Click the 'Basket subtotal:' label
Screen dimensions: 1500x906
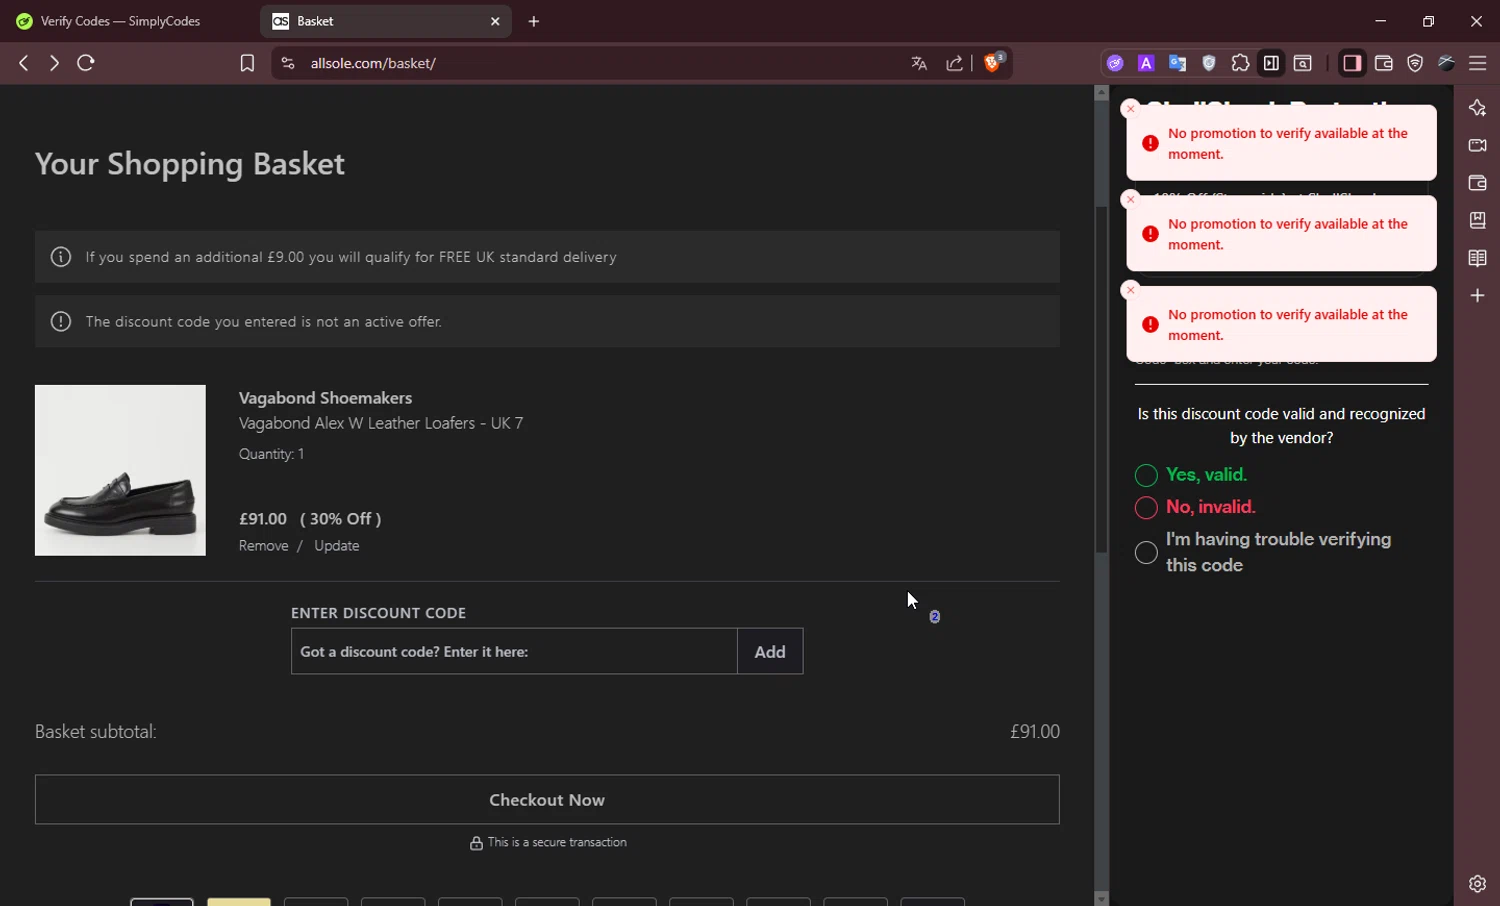[x=96, y=732]
